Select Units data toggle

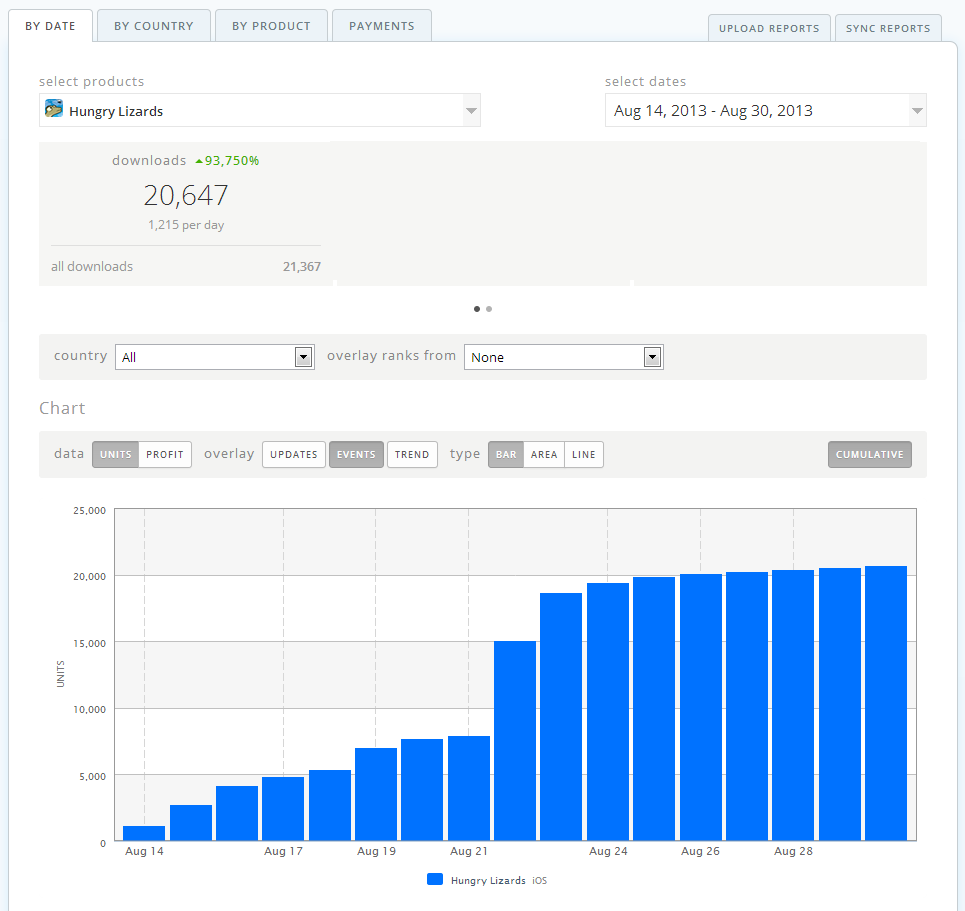pos(116,454)
